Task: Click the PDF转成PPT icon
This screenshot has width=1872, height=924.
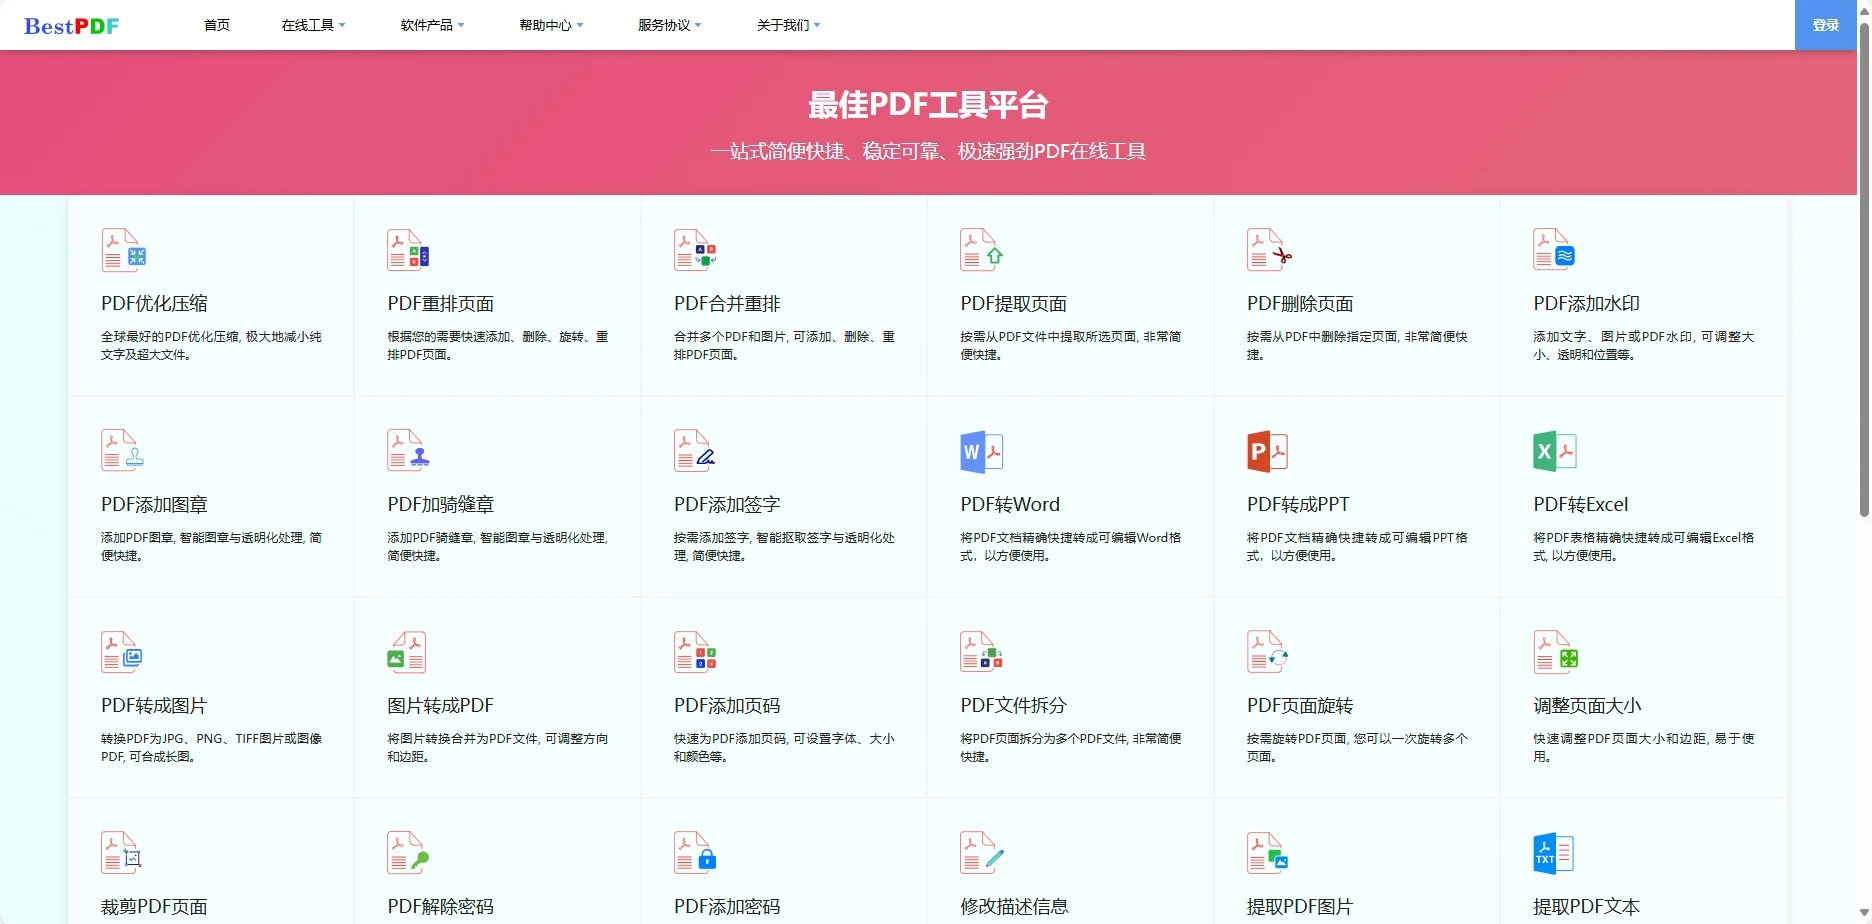Action: click(1268, 452)
